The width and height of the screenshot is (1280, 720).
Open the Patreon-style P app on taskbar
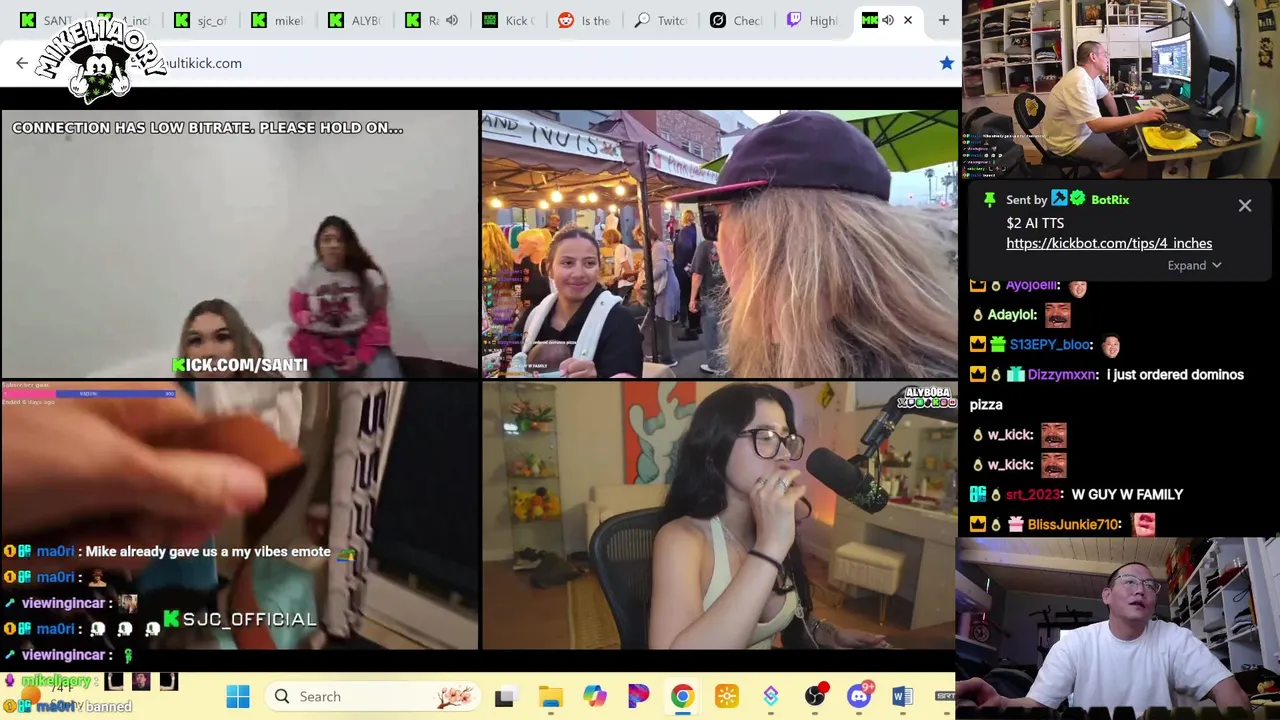point(639,697)
